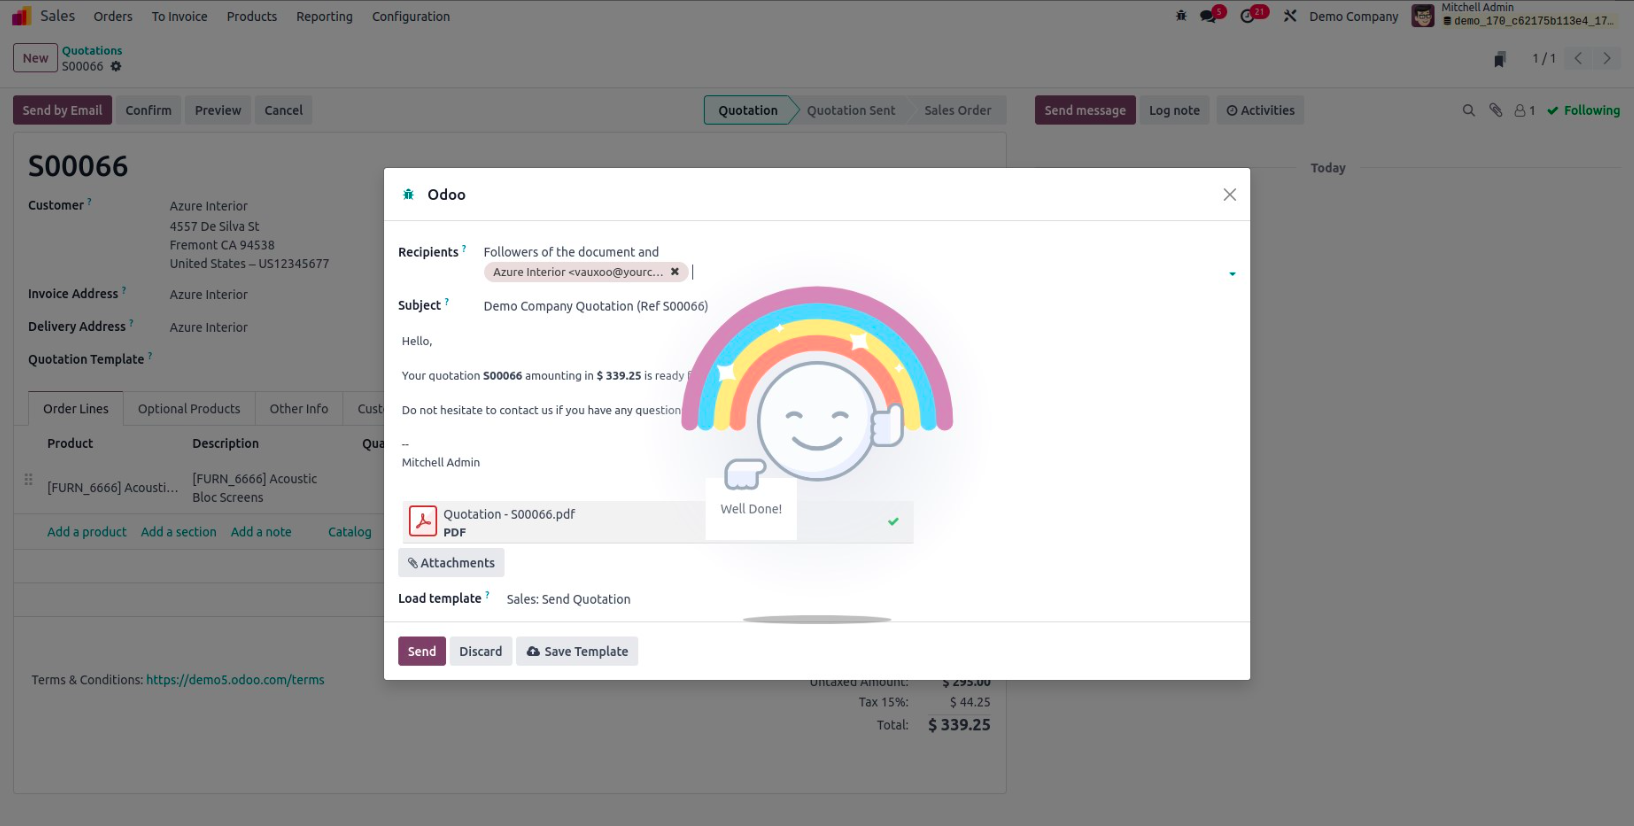Dismiss the Well Done rainbow man
The height and width of the screenshot is (826, 1634).
pos(816,455)
